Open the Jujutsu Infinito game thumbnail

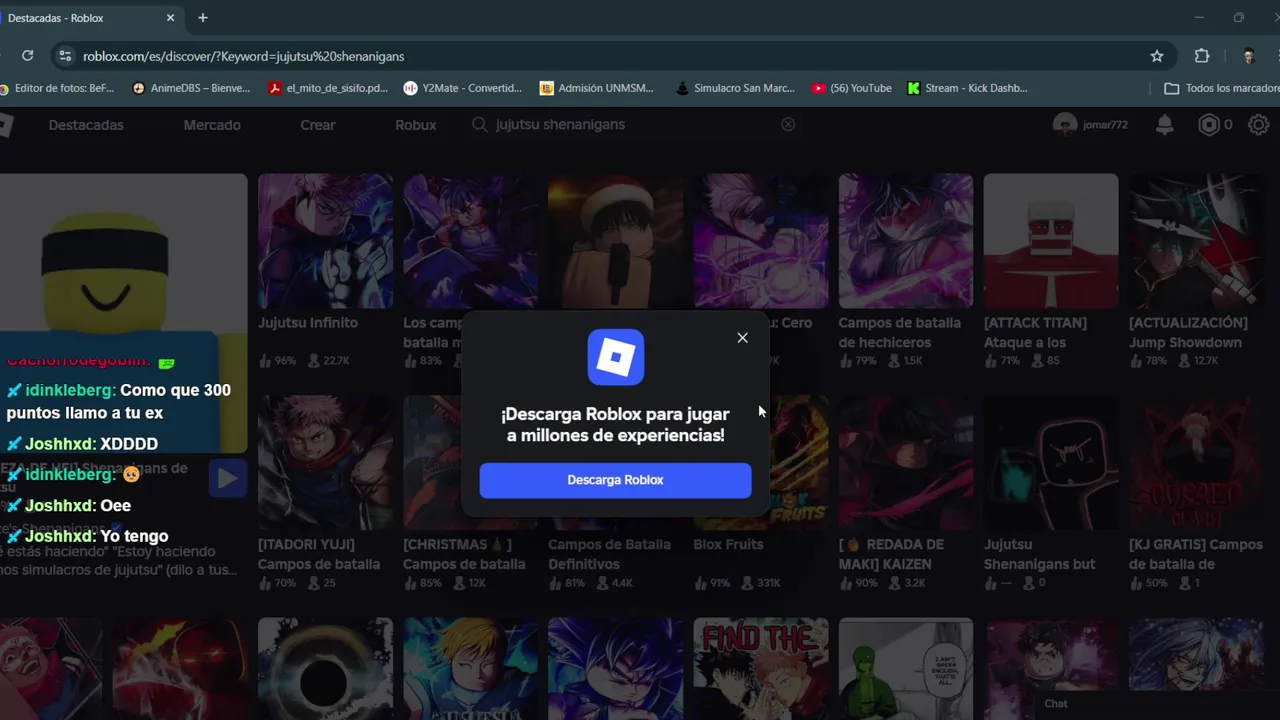(325, 241)
